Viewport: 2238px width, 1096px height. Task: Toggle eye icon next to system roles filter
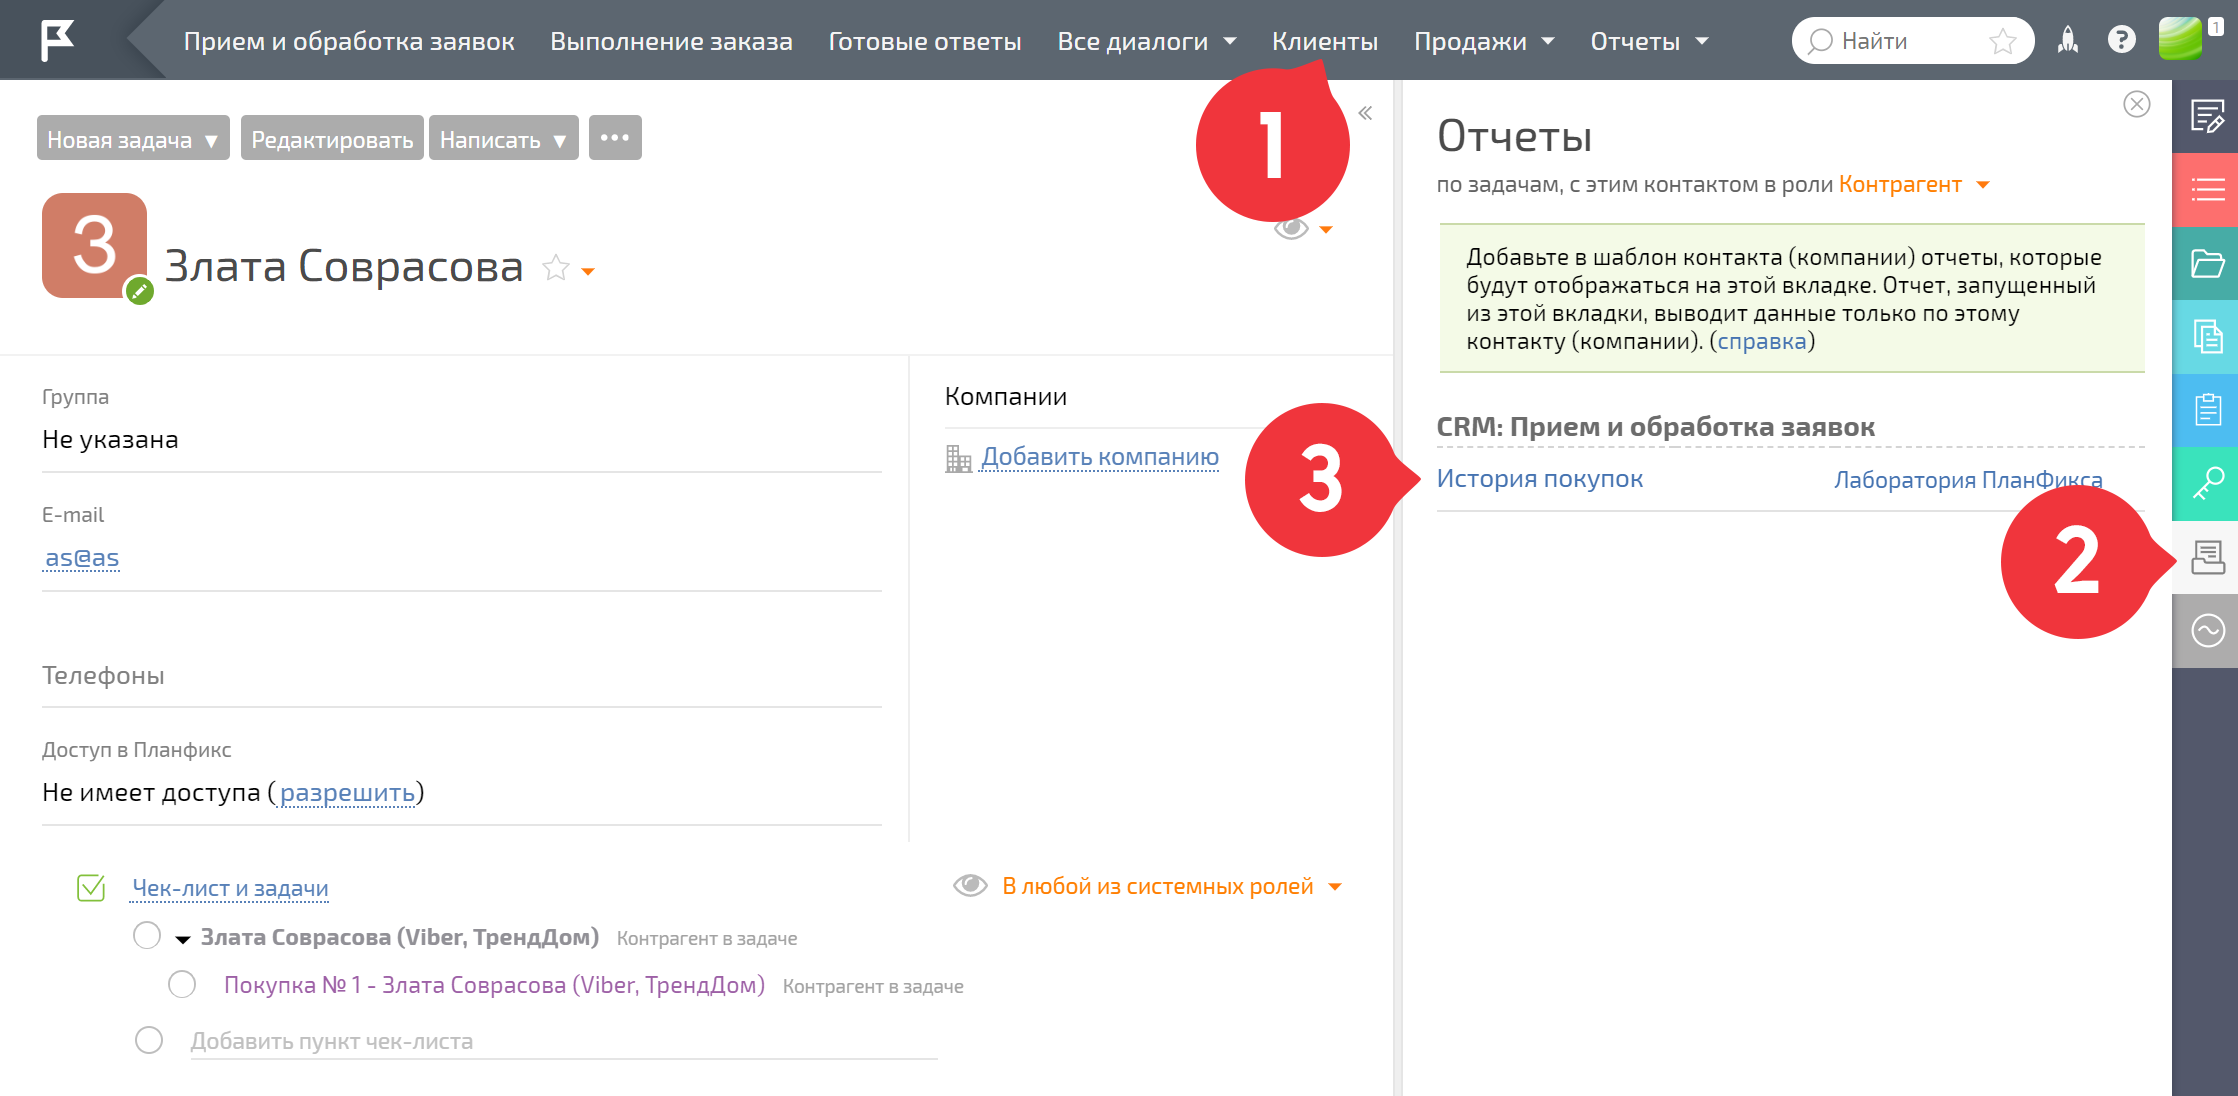click(970, 885)
